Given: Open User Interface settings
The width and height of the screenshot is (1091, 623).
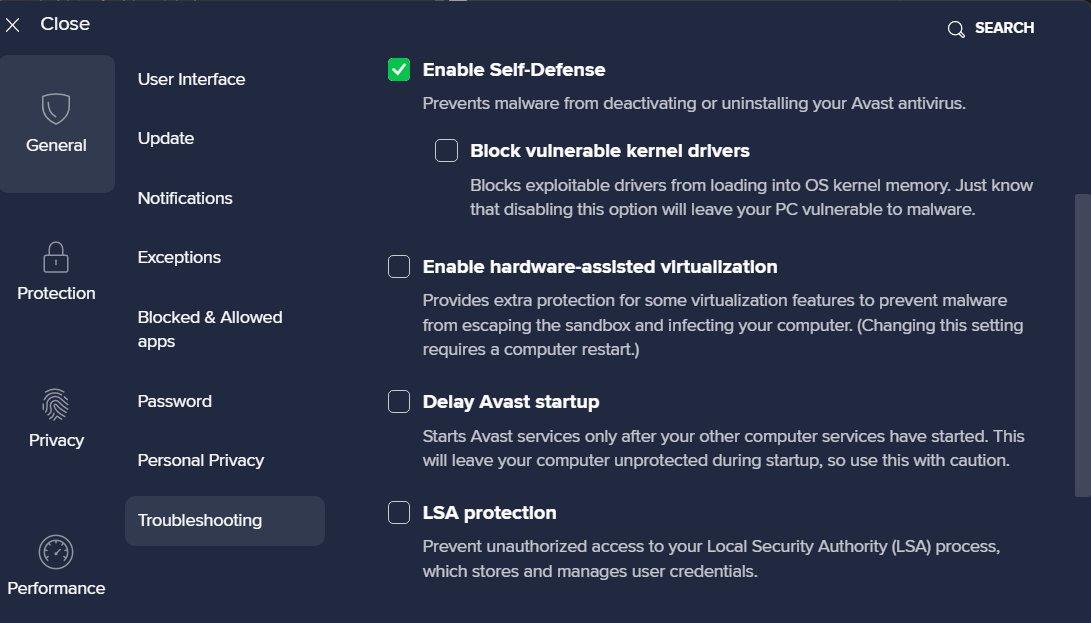Looking at the screenshot, I should click(x=191, y=79).
